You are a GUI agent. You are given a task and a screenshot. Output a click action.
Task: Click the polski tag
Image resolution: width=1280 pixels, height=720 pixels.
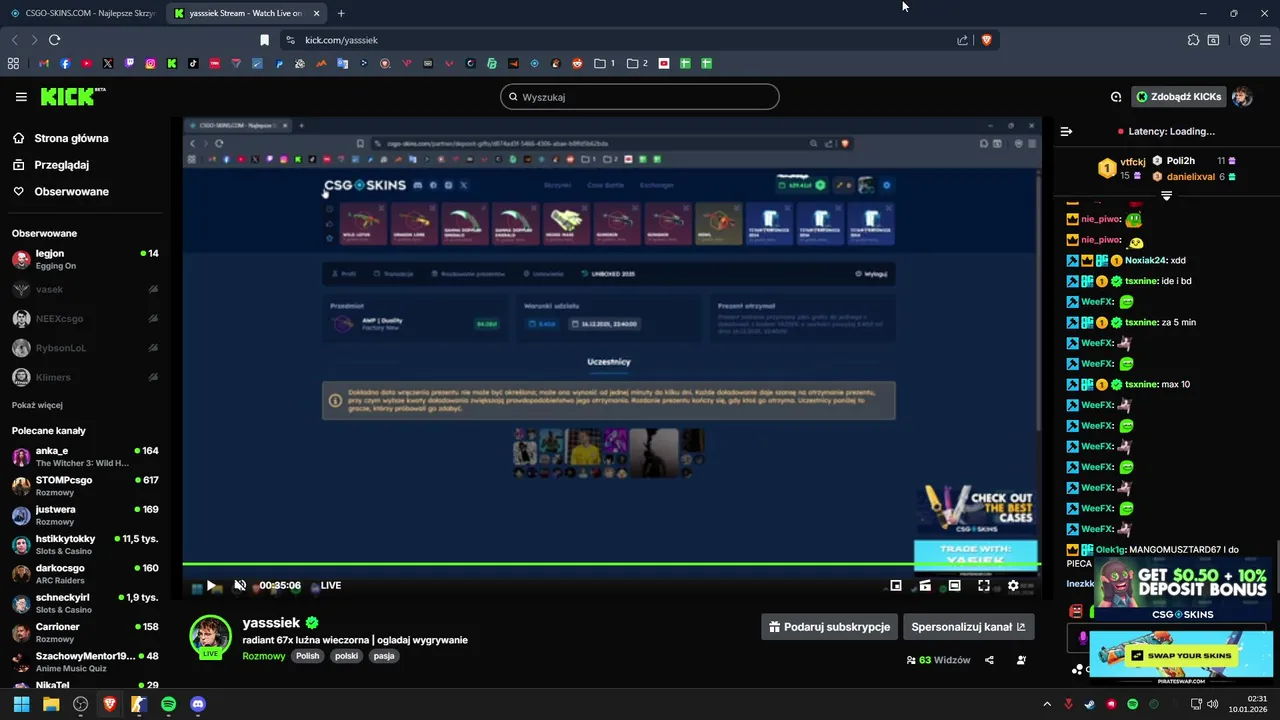pyautogui.click(x=346, y=656)
